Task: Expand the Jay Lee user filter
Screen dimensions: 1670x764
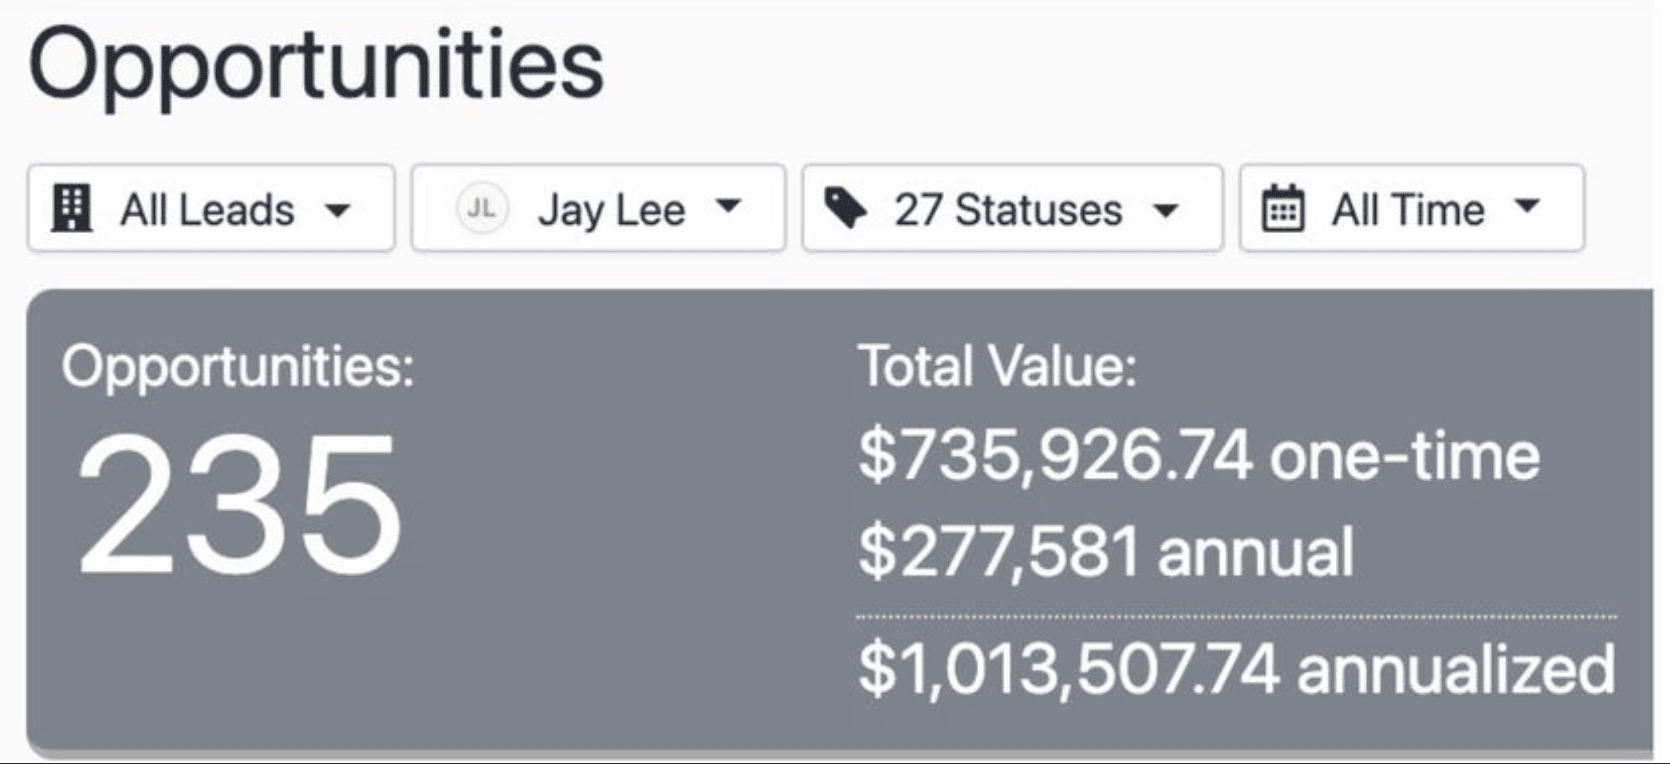Action: click(598, 208)
